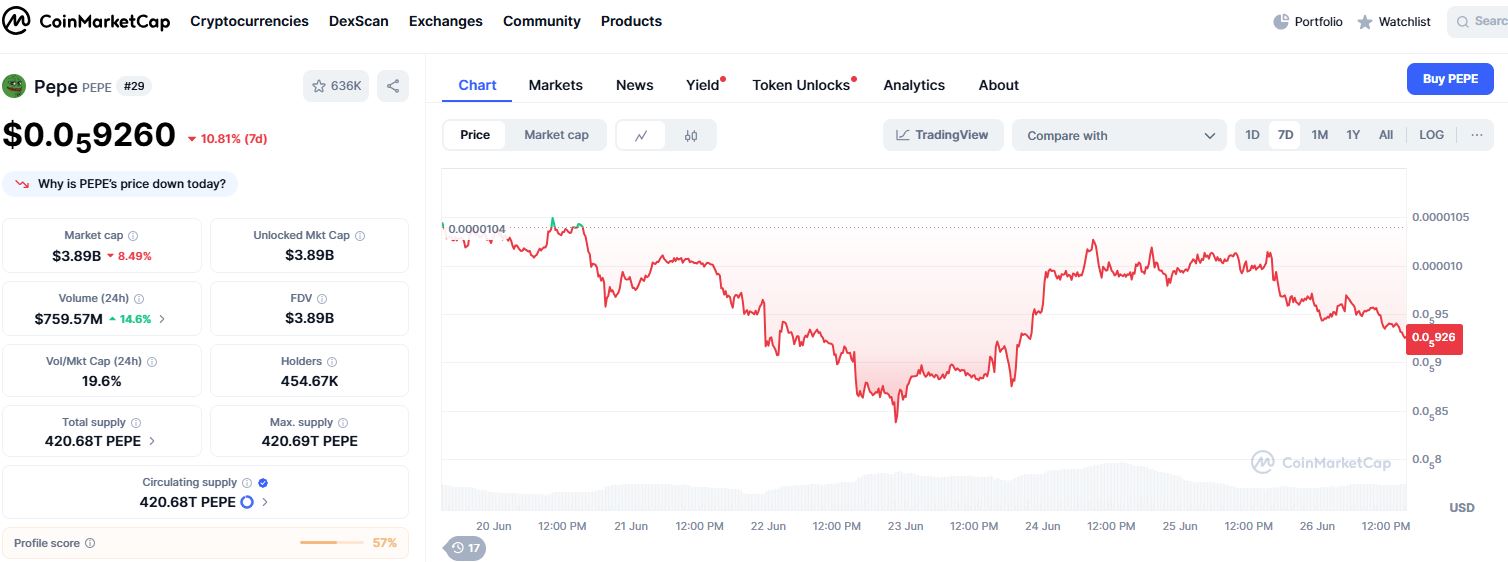The height and width of the screenshot is (562, 1508).
Task: Click the red downtrend arrow icon beside Why is PEPE's price
Action: click(x=22, y=184)
